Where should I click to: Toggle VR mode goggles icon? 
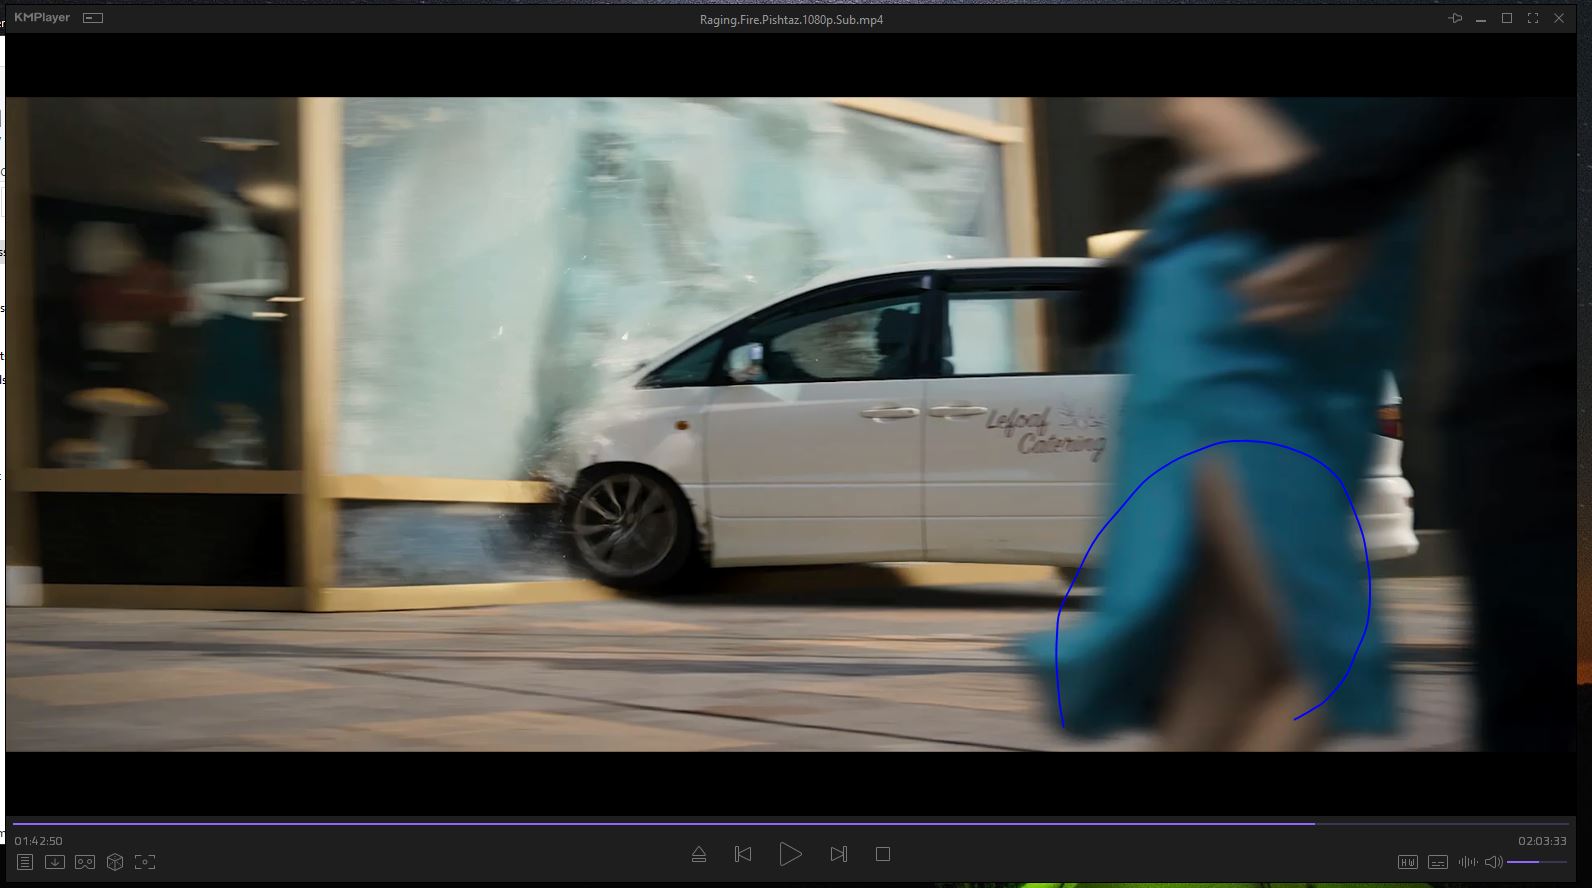click(x=85, y=862)
